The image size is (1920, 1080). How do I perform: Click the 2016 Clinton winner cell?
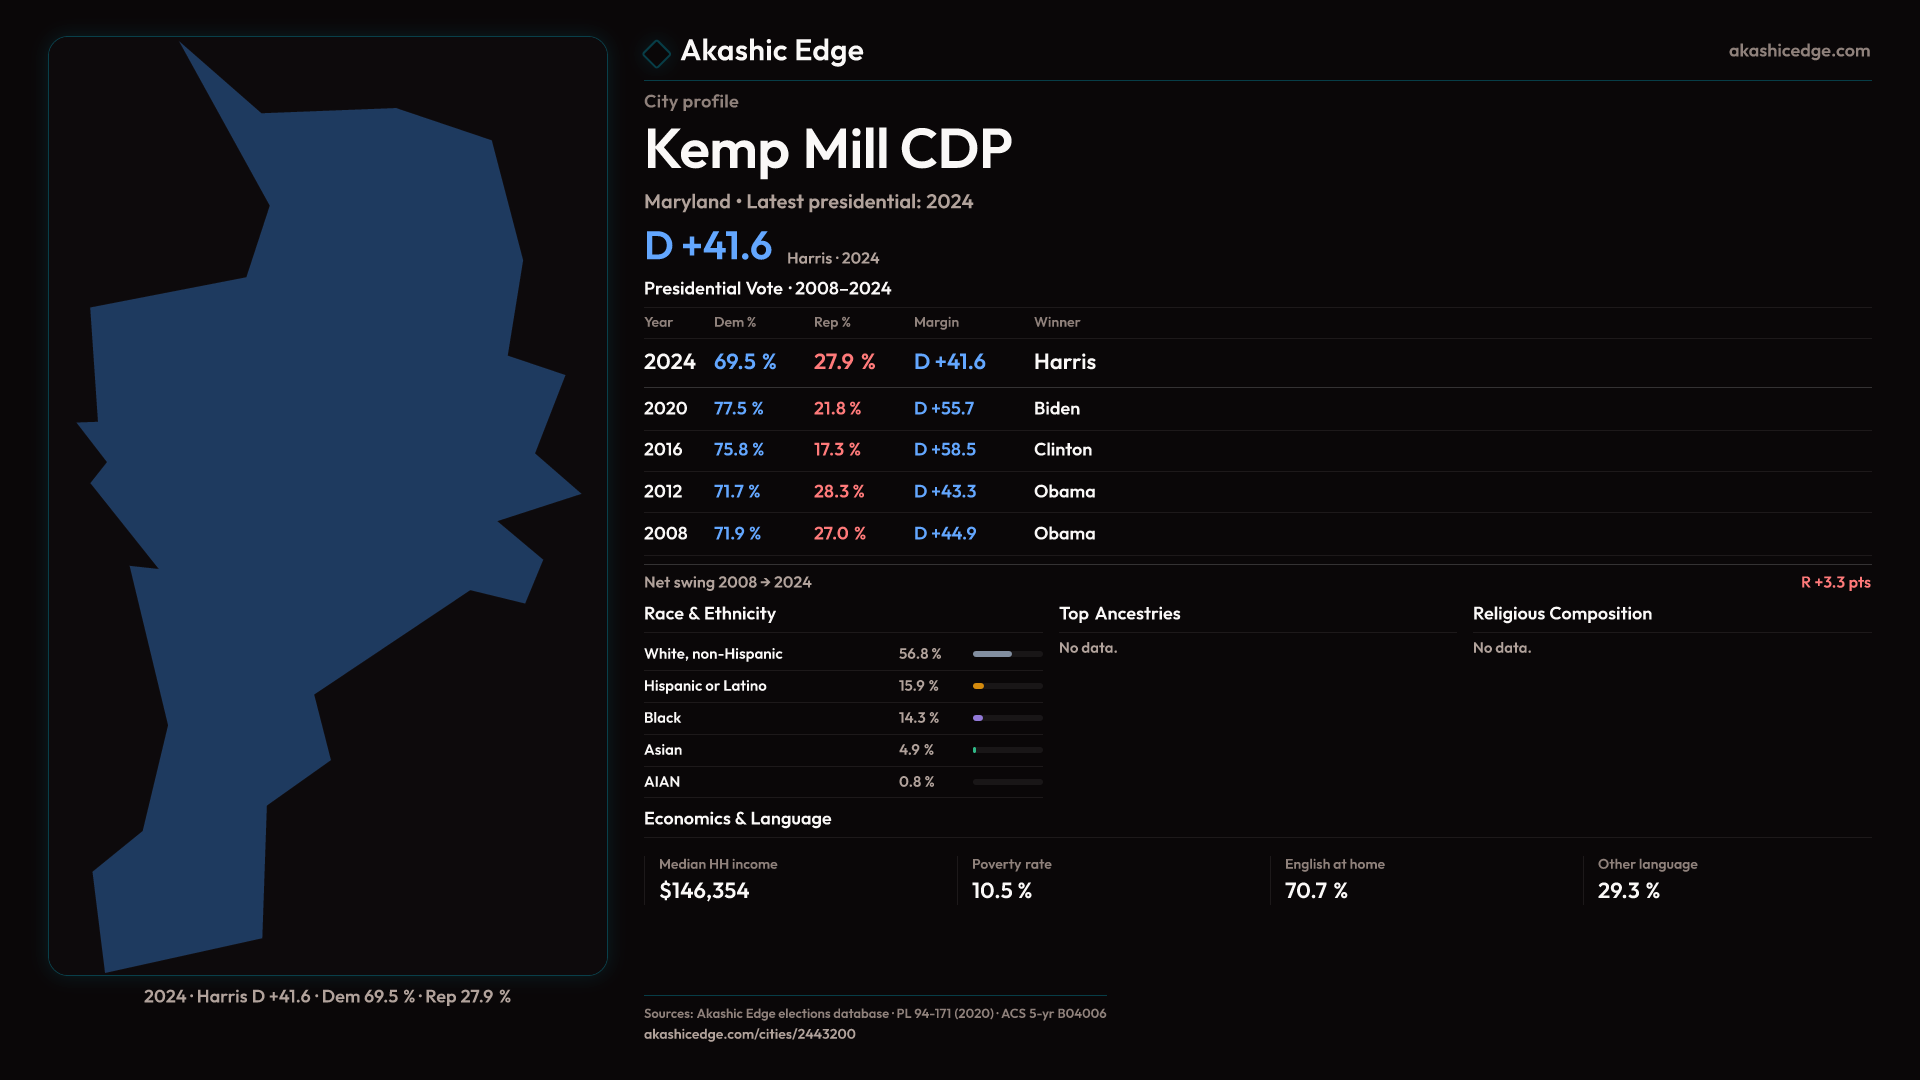[1062, 450]
